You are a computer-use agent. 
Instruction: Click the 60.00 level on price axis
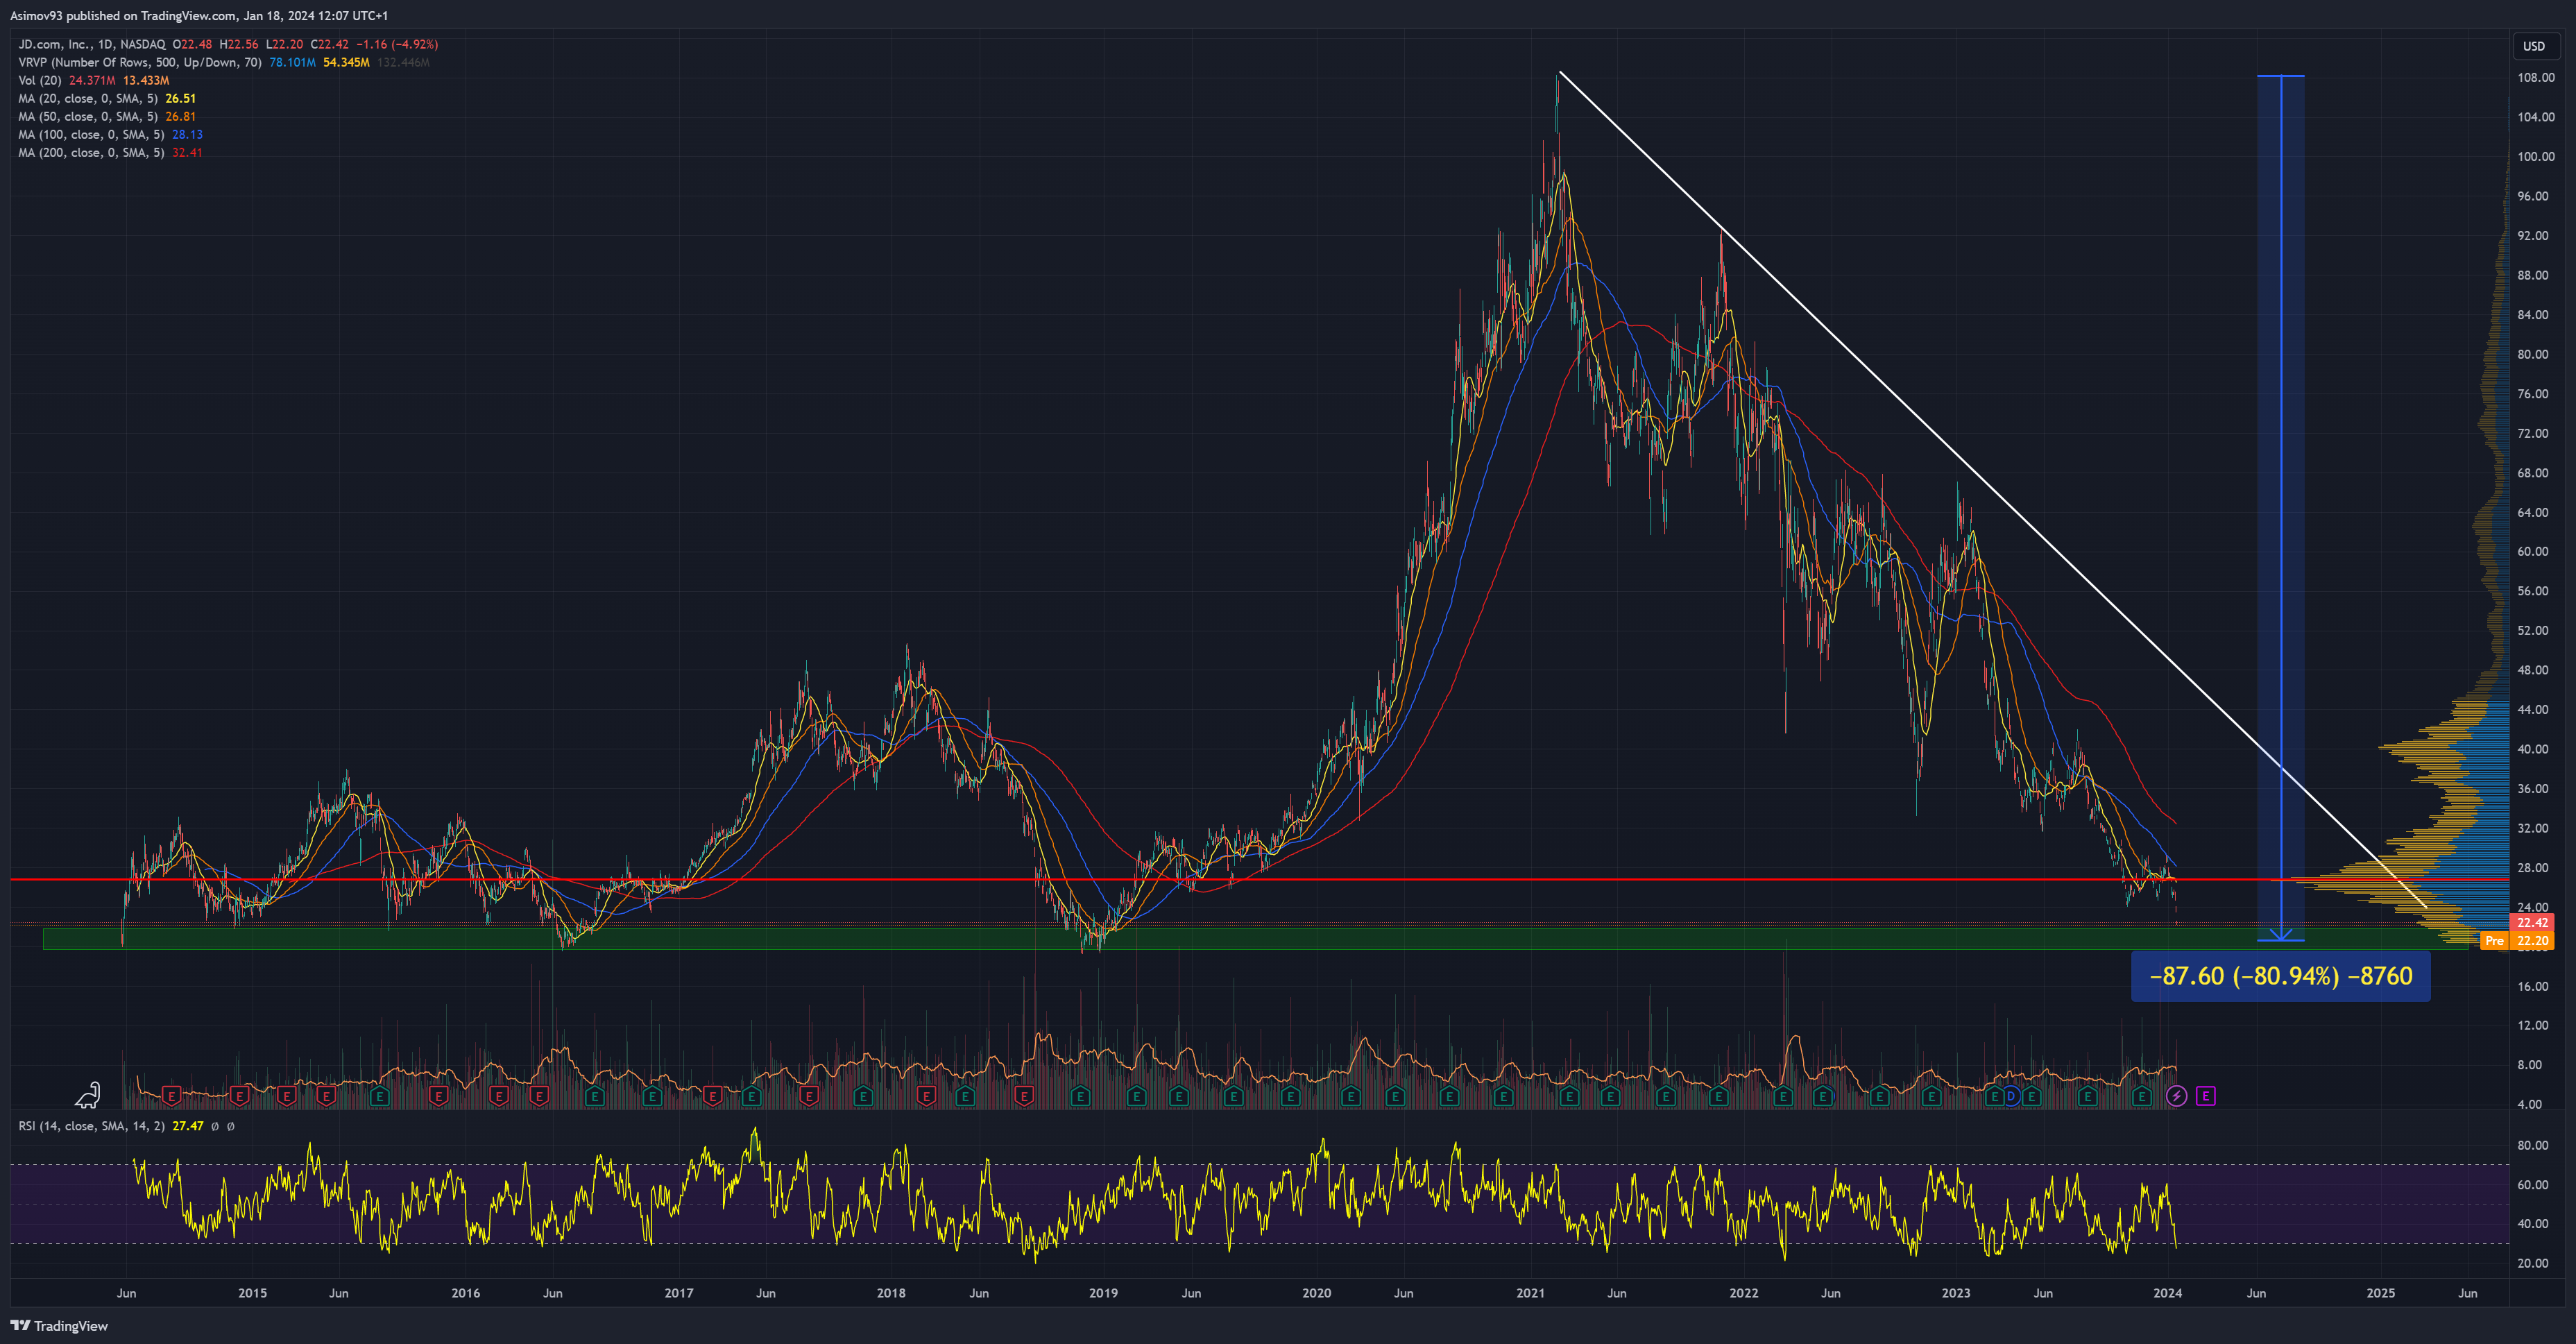[x=2533, y=552]
